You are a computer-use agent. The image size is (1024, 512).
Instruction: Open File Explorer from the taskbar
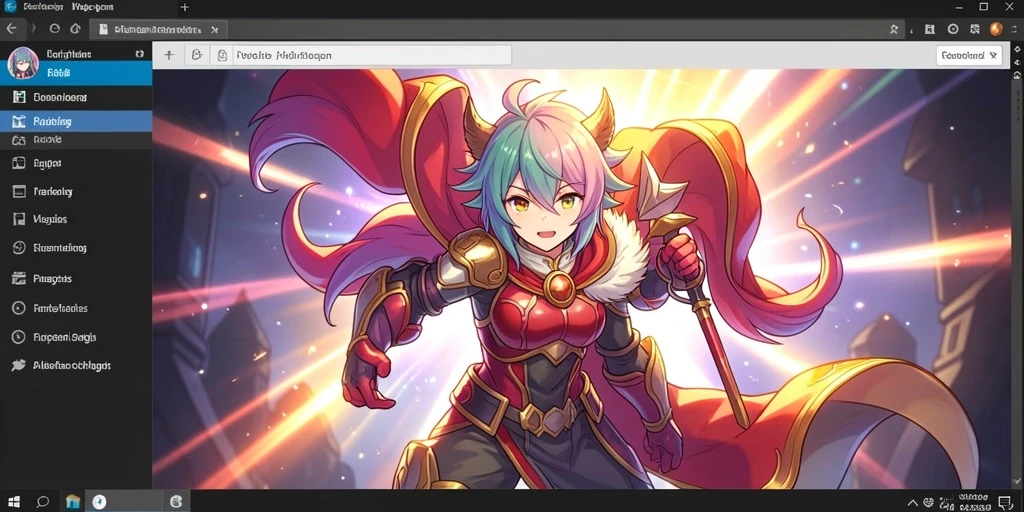point(73,502)
